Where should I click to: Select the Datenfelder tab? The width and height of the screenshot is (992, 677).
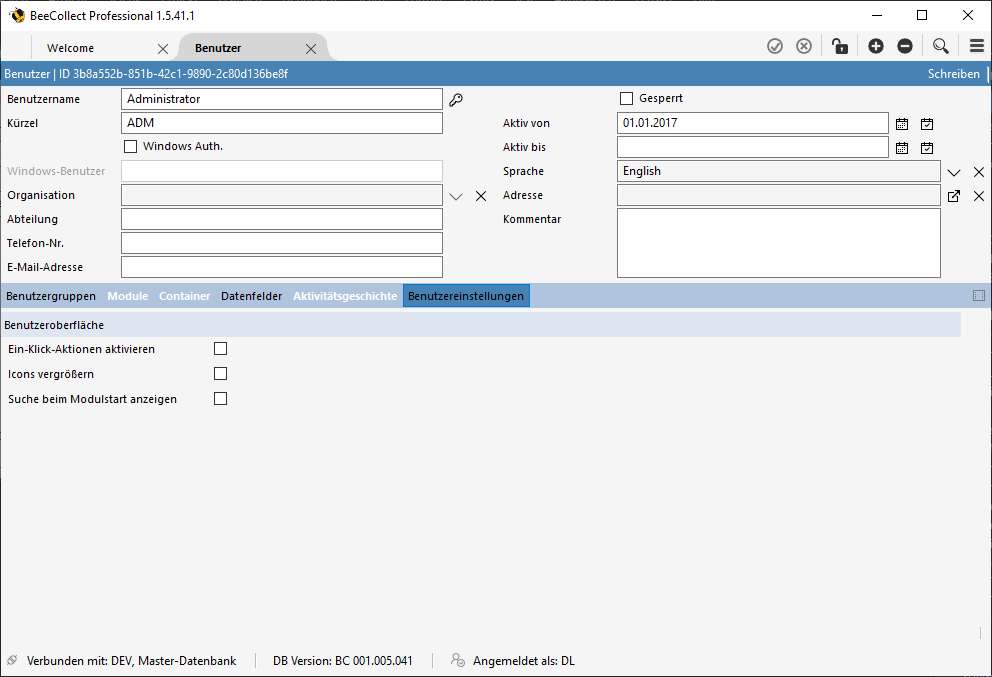coord(251,296)
